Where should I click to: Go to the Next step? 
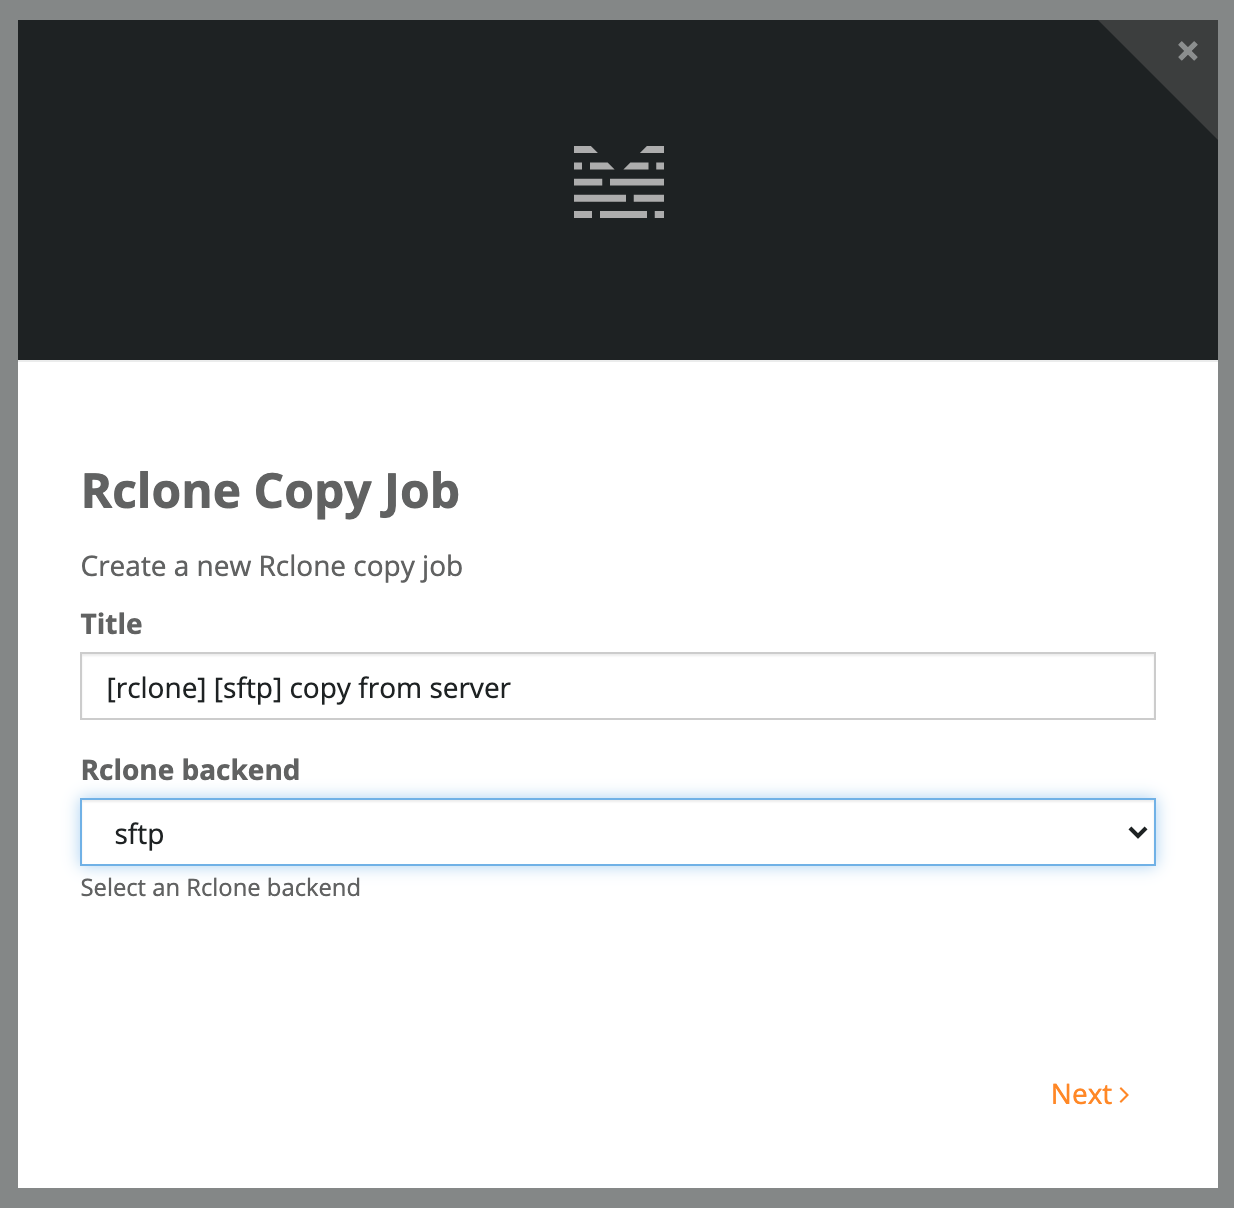pyautogui.click(x=1090, y=1094)
